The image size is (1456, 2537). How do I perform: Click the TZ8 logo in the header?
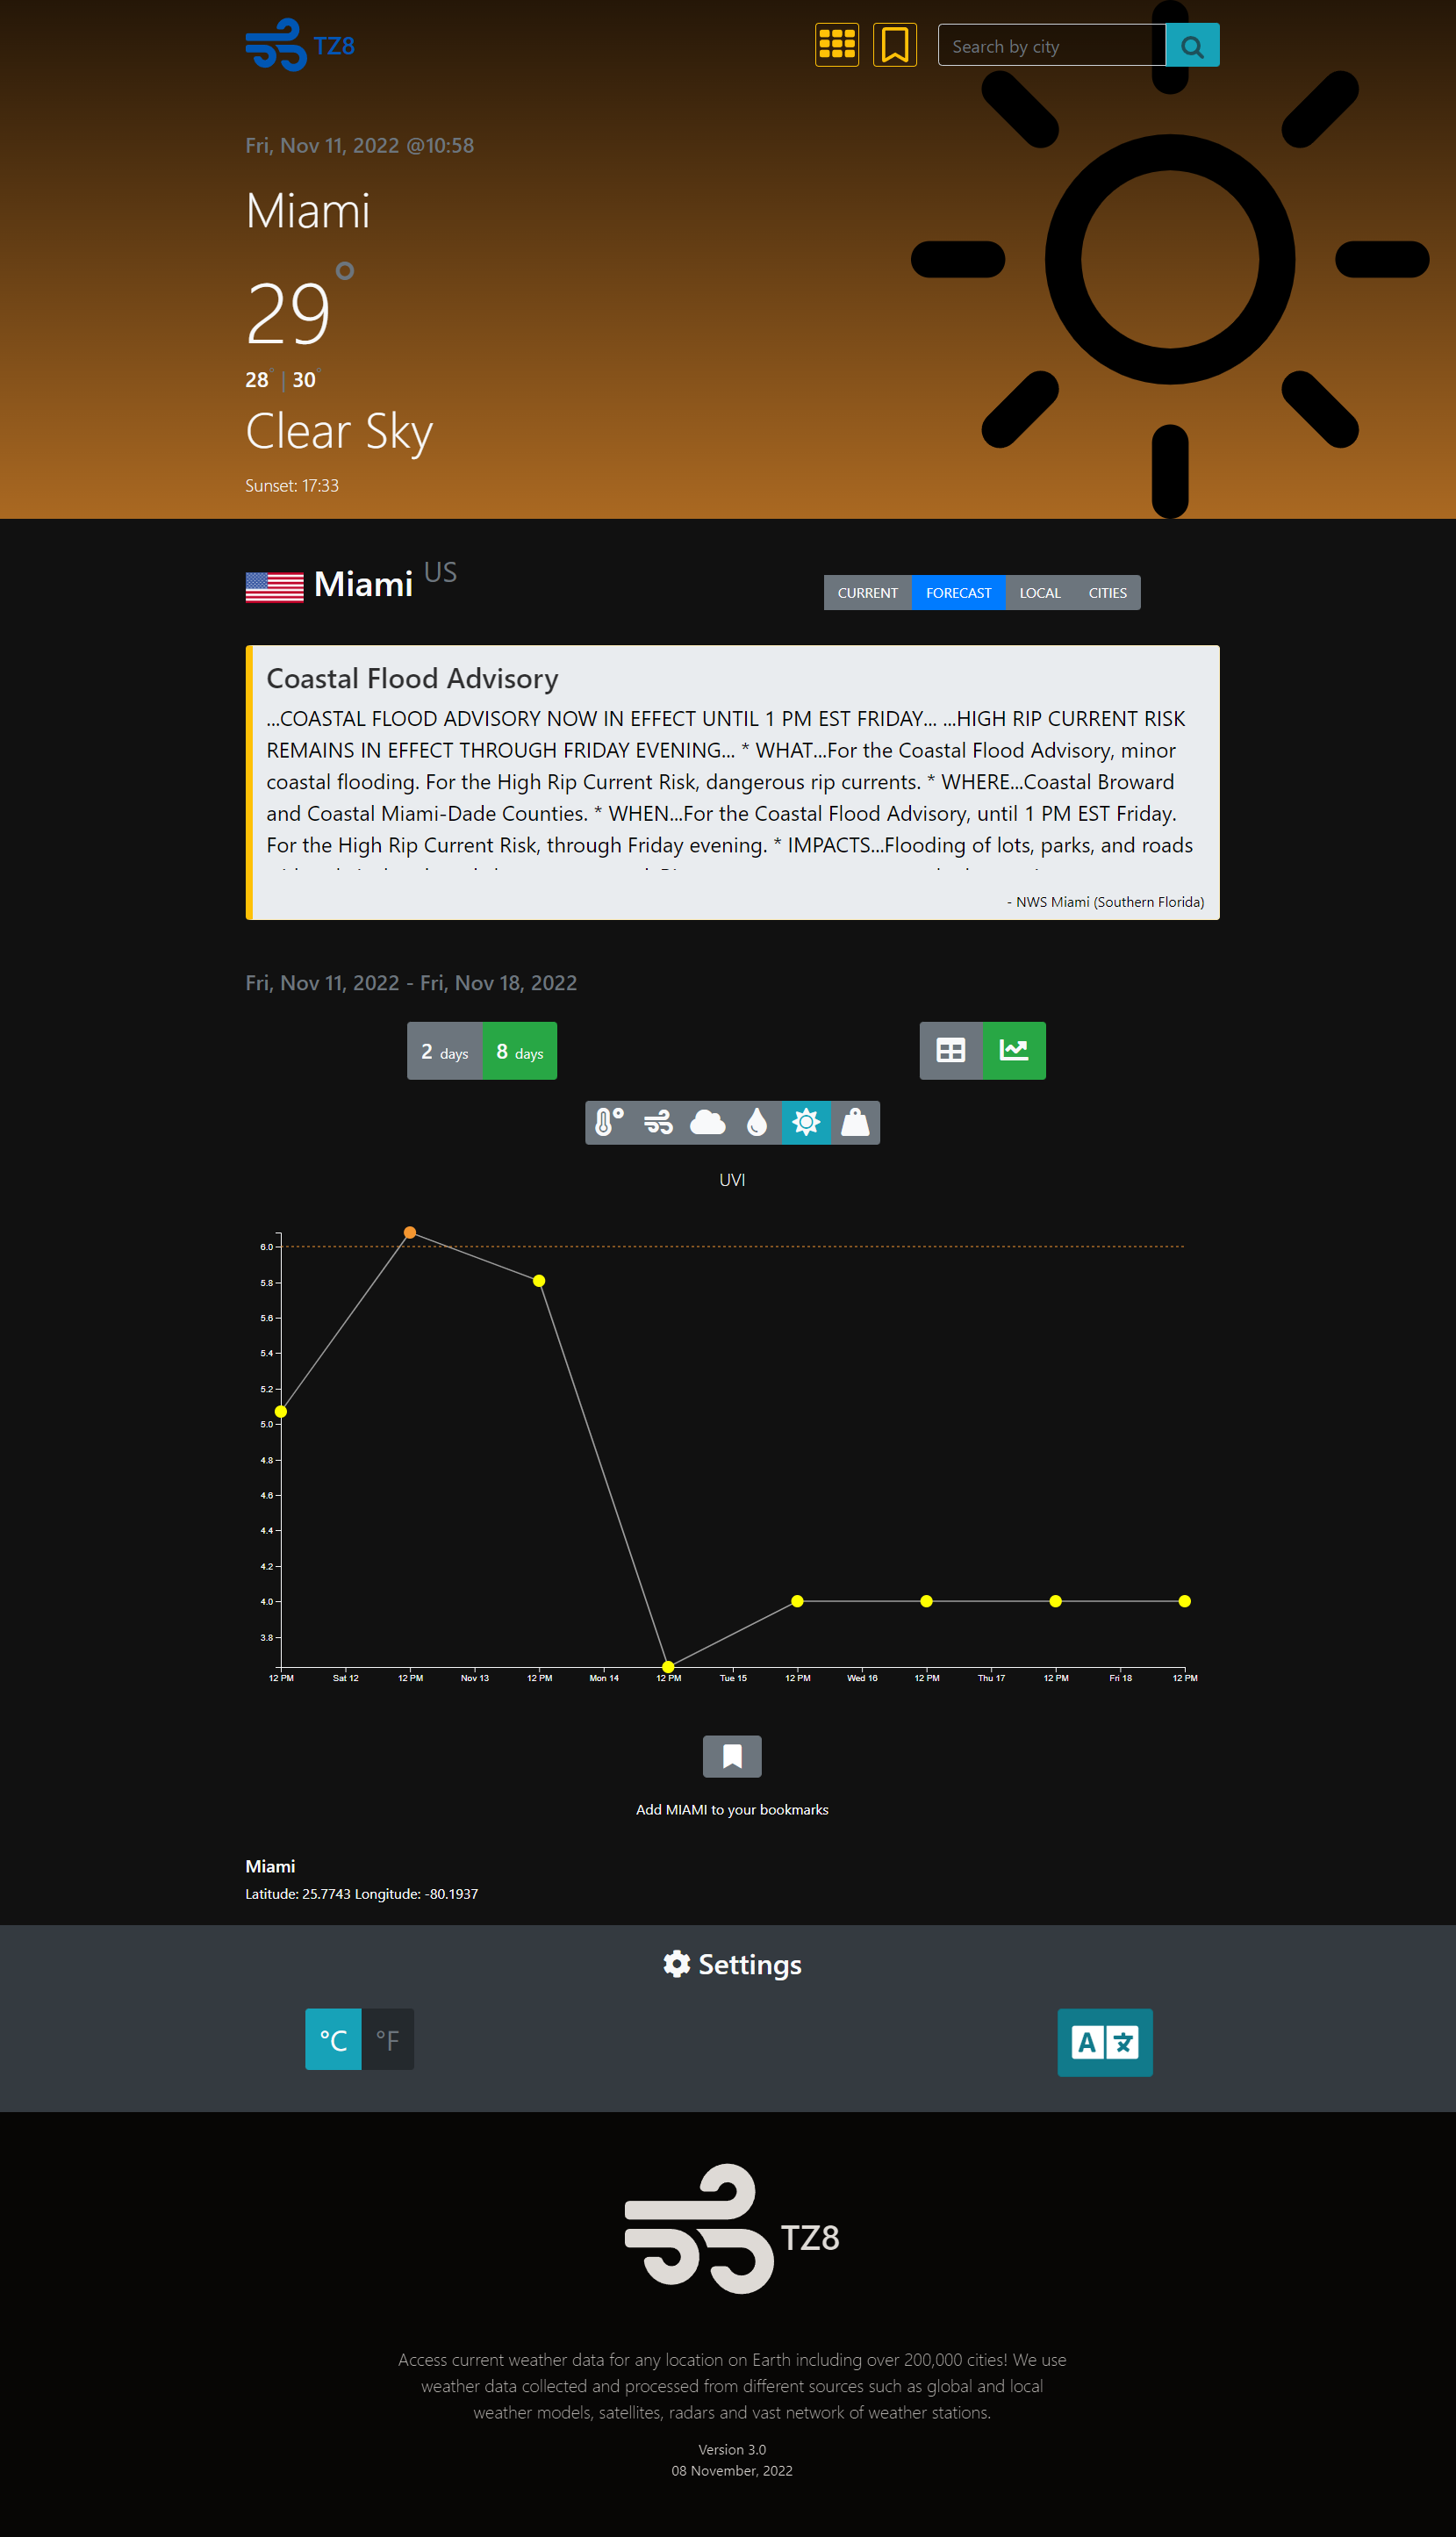(x=300, y=45)
